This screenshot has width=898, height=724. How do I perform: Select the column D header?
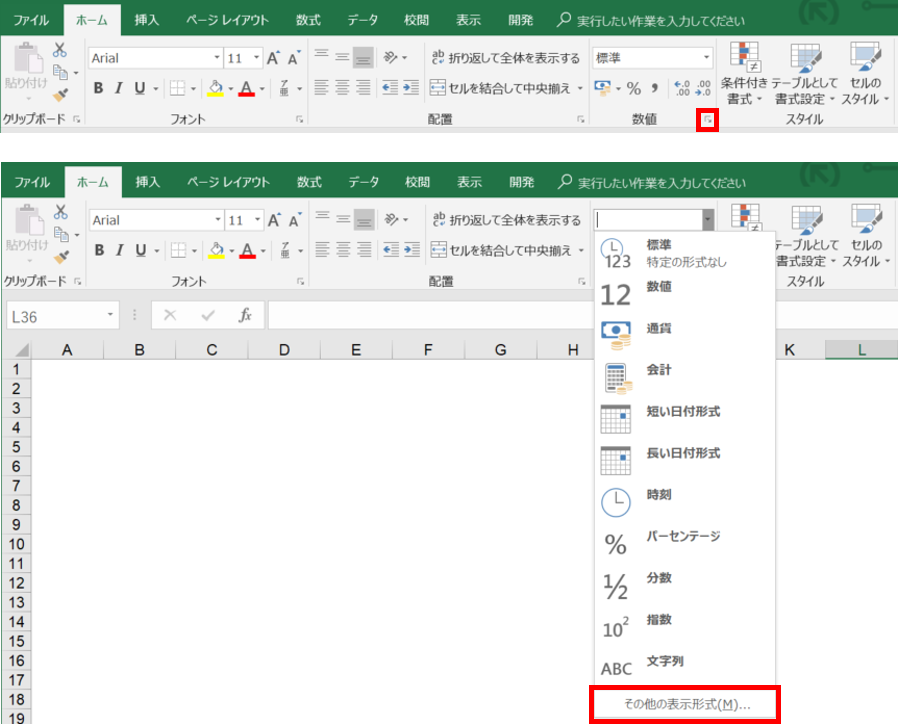click(284, 350)
